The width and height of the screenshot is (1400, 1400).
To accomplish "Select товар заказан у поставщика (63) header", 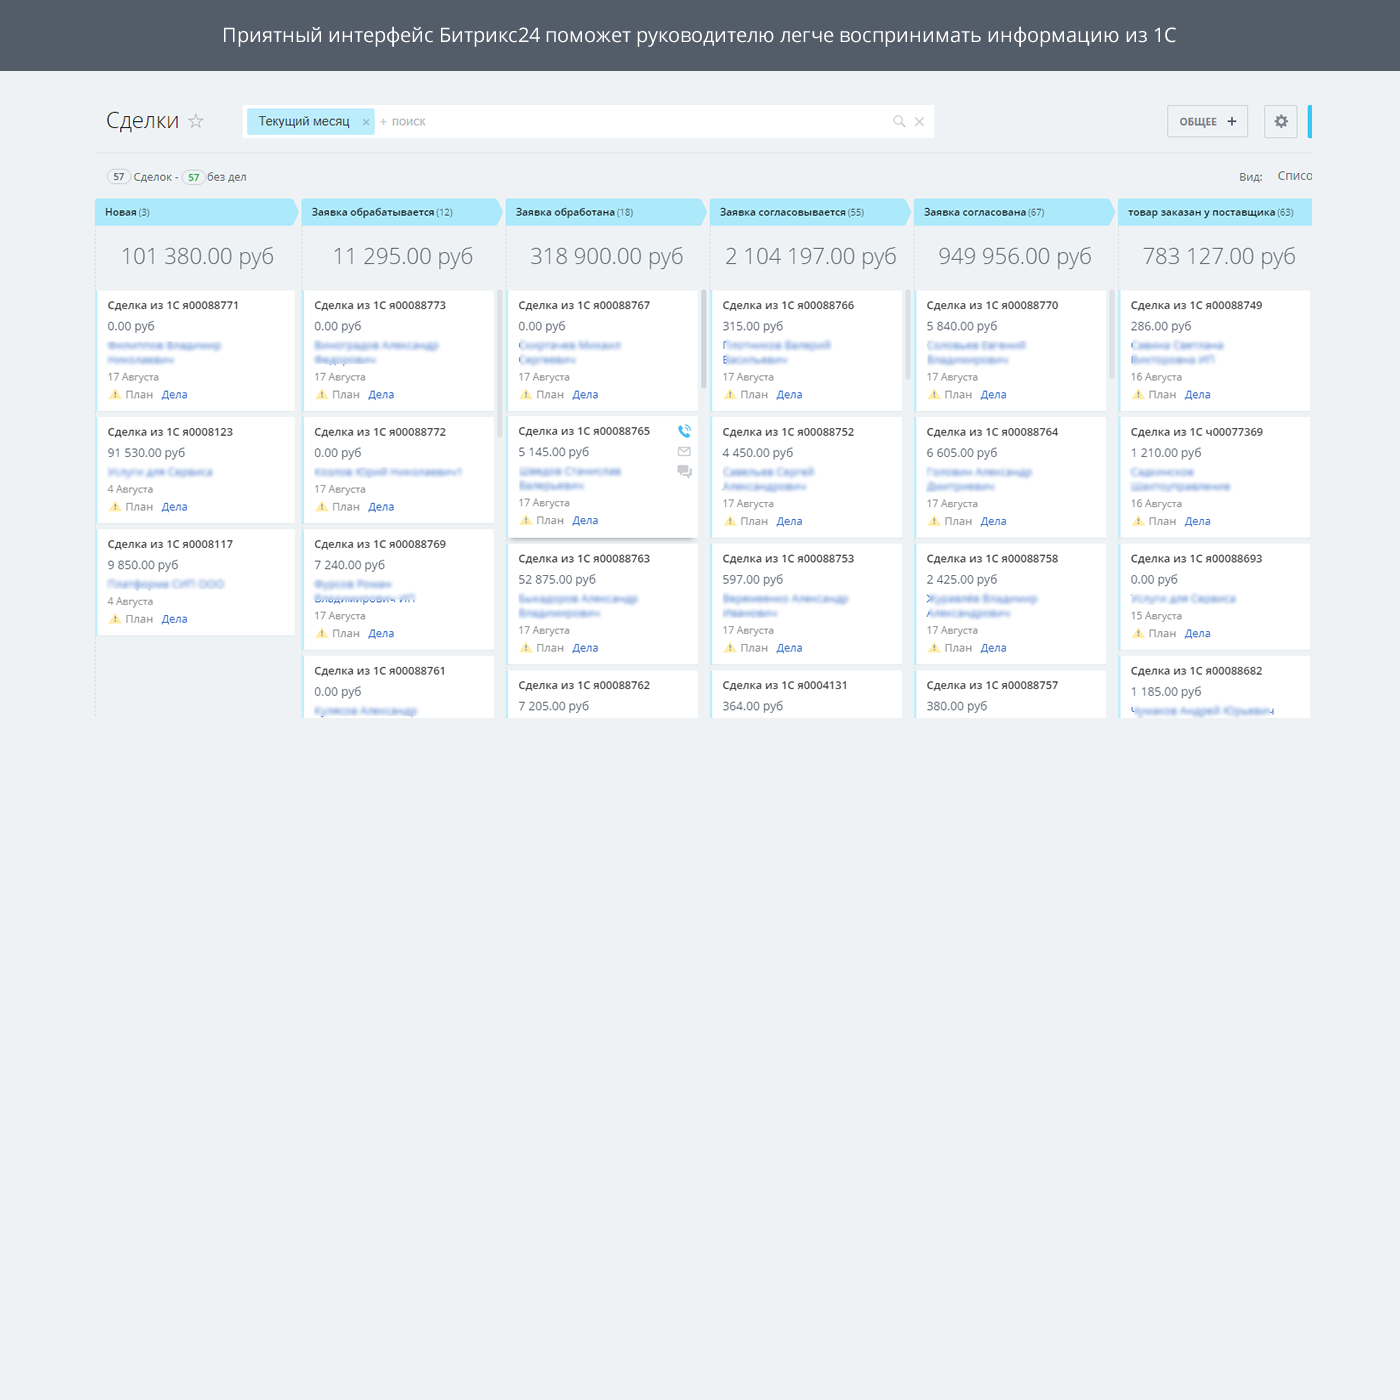I will tap(1214, 212).
